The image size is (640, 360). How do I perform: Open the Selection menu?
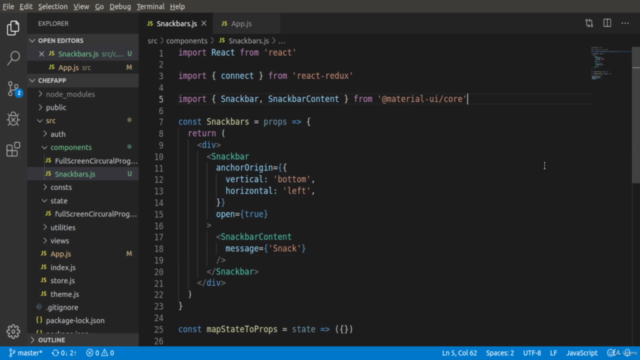tap(53, 7)
